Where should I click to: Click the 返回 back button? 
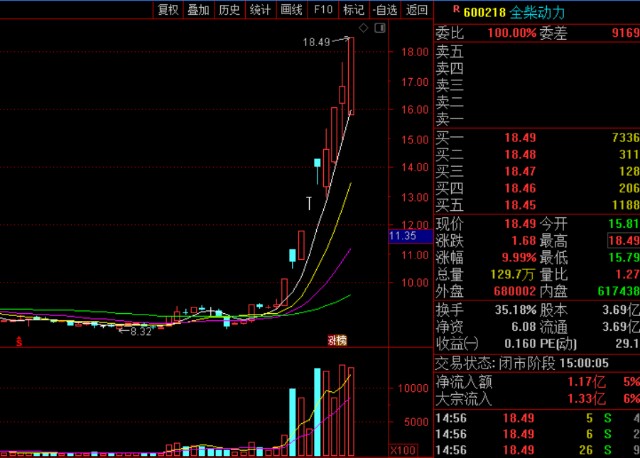416,10
